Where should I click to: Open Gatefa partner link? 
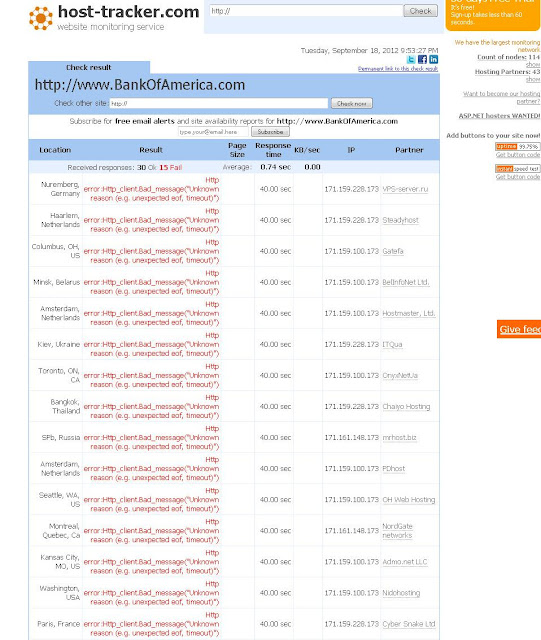click(x=393, y=251)
